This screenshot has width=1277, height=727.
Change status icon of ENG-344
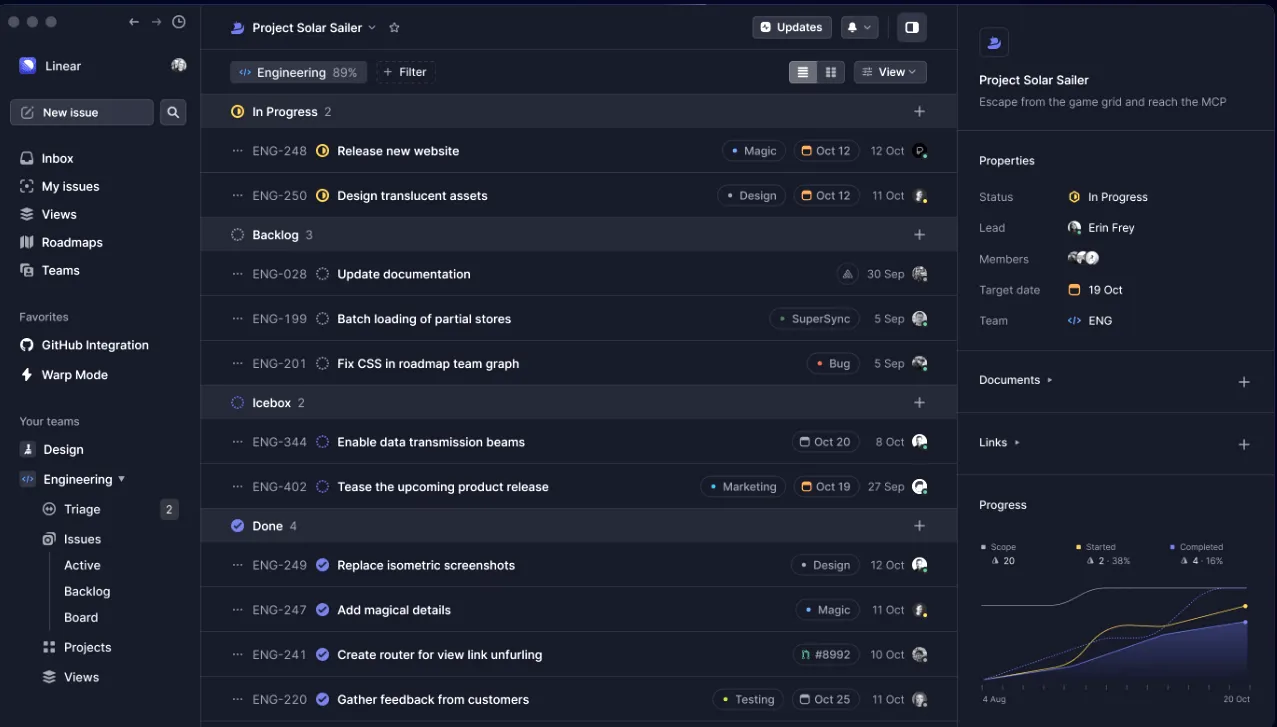[x=322, y=442]
